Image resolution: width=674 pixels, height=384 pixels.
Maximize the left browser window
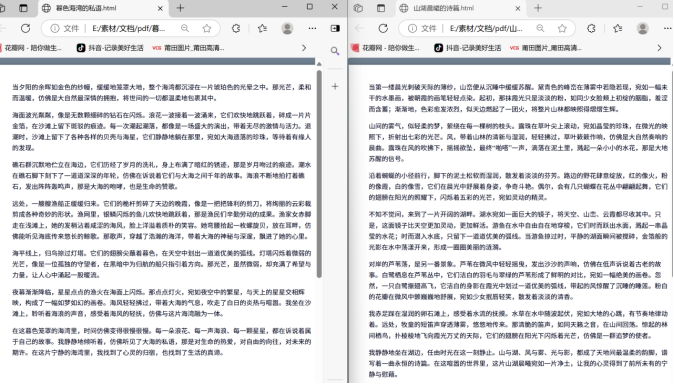(310, 7)
